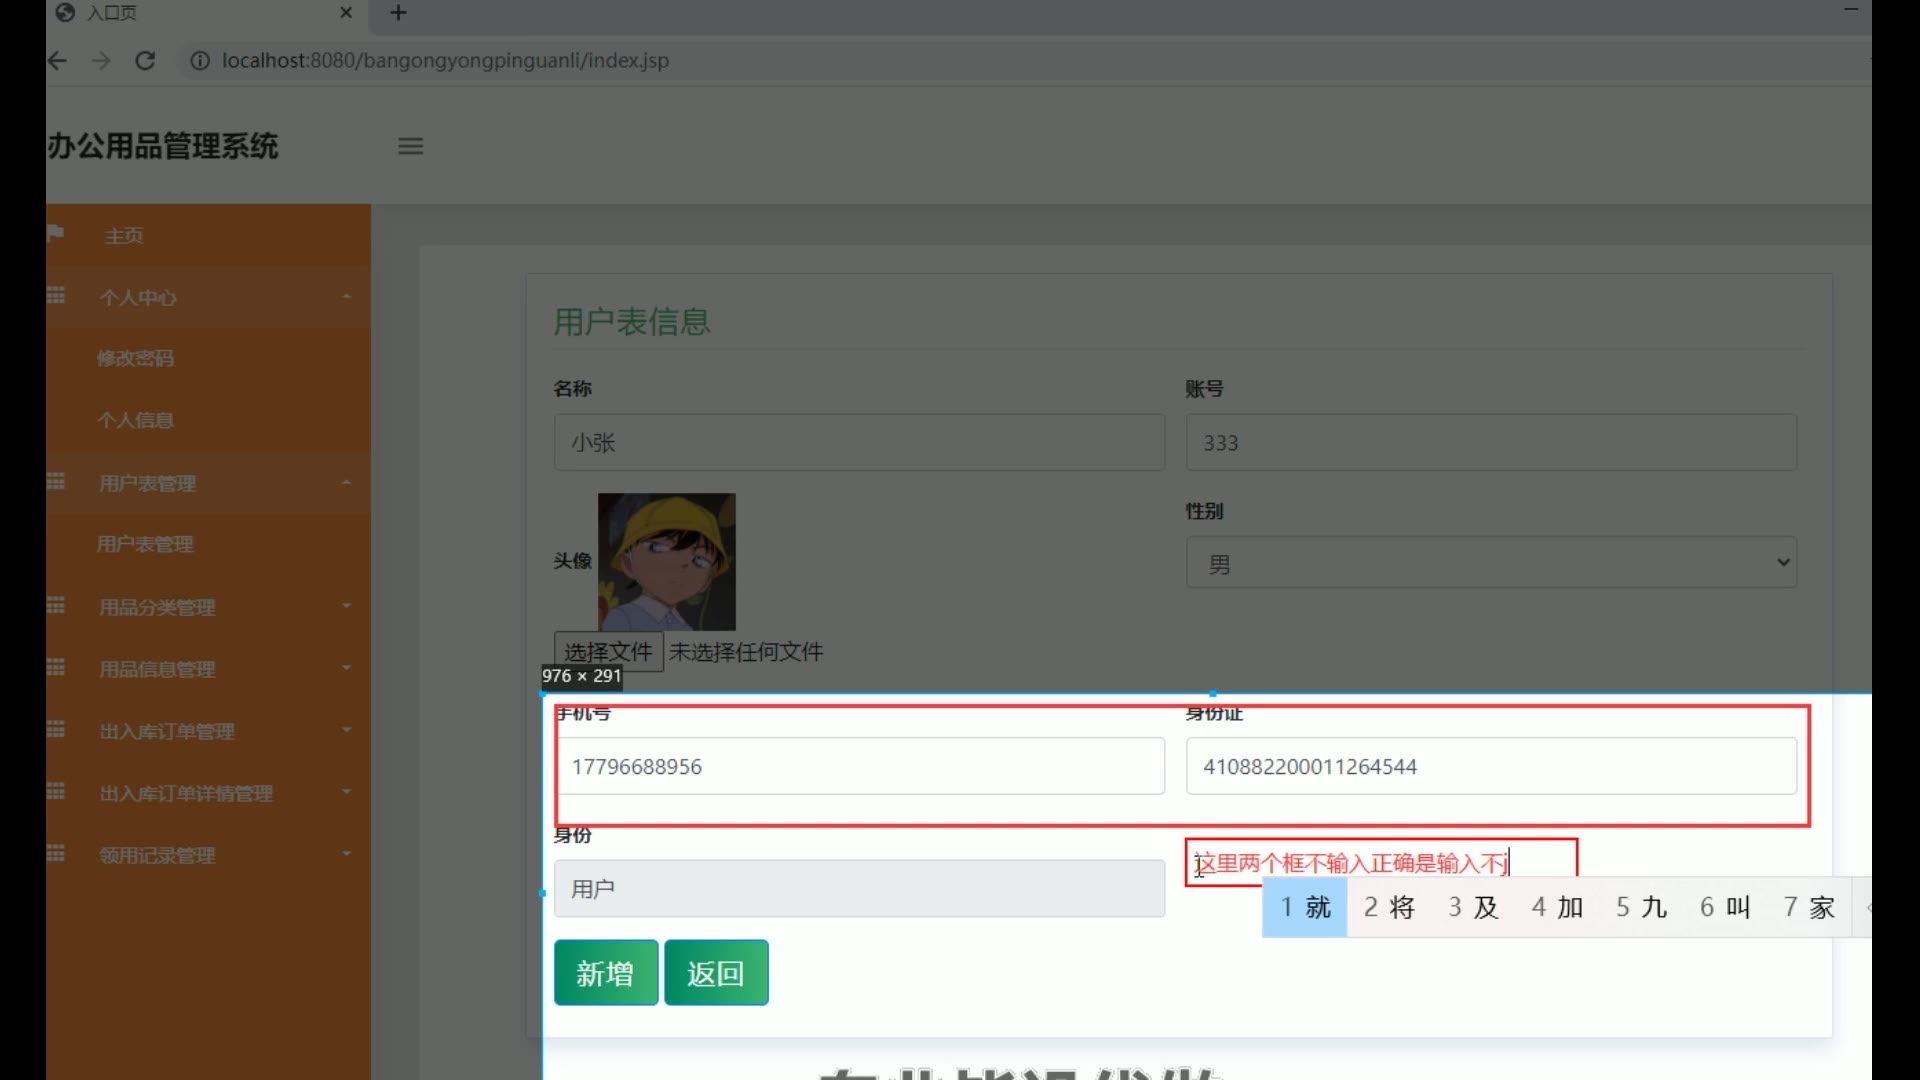
Task: Click grid icon beside 用品分类管理
Action: point(56,606)
